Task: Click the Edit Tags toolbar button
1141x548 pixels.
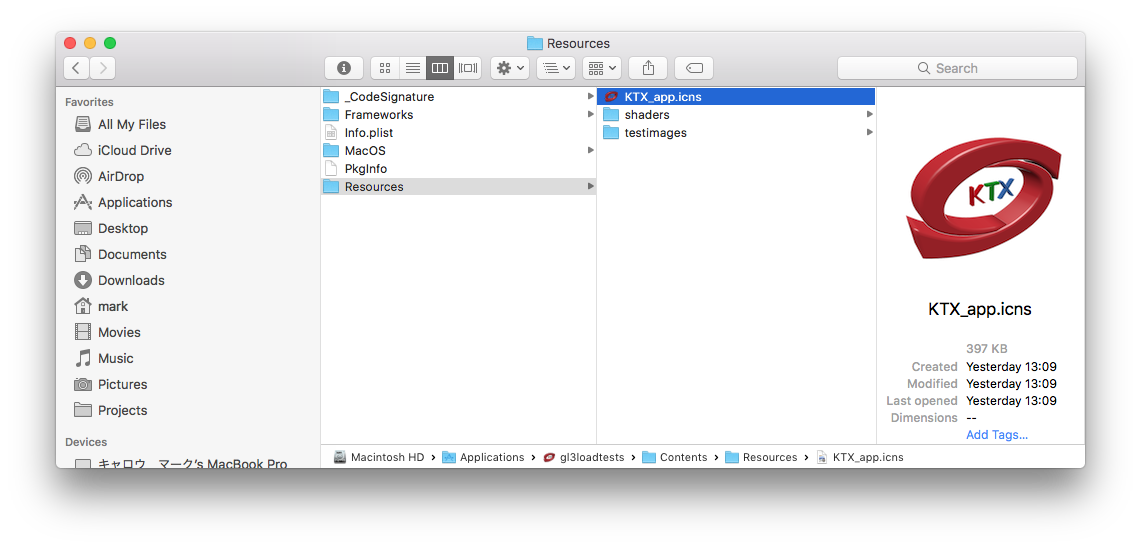Action: [x=694, y=68]
